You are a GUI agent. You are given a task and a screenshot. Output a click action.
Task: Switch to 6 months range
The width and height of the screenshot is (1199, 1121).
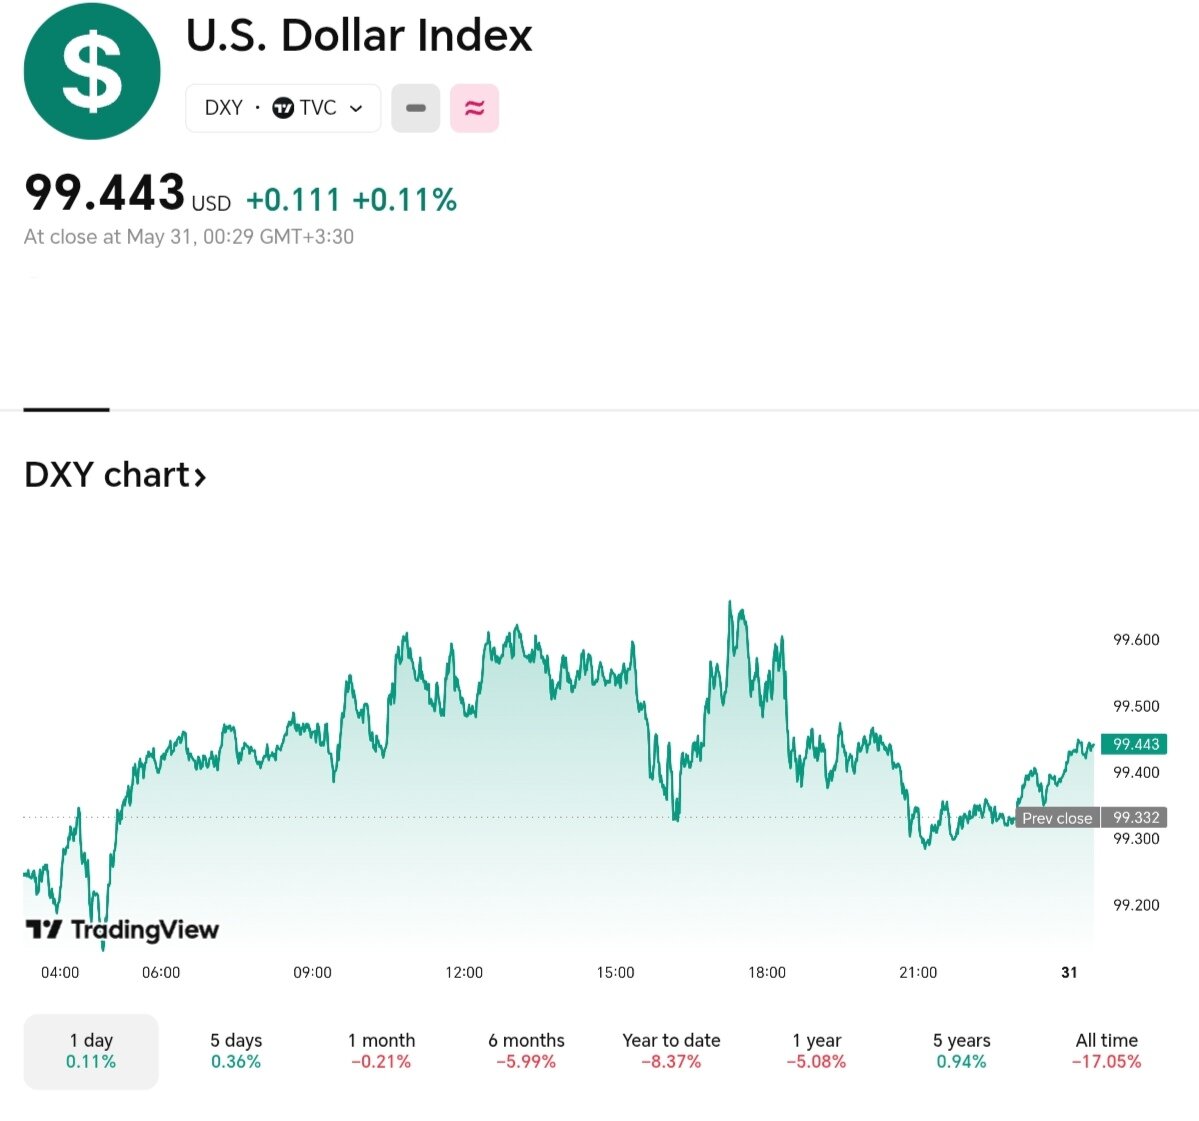click(526, 1050)
